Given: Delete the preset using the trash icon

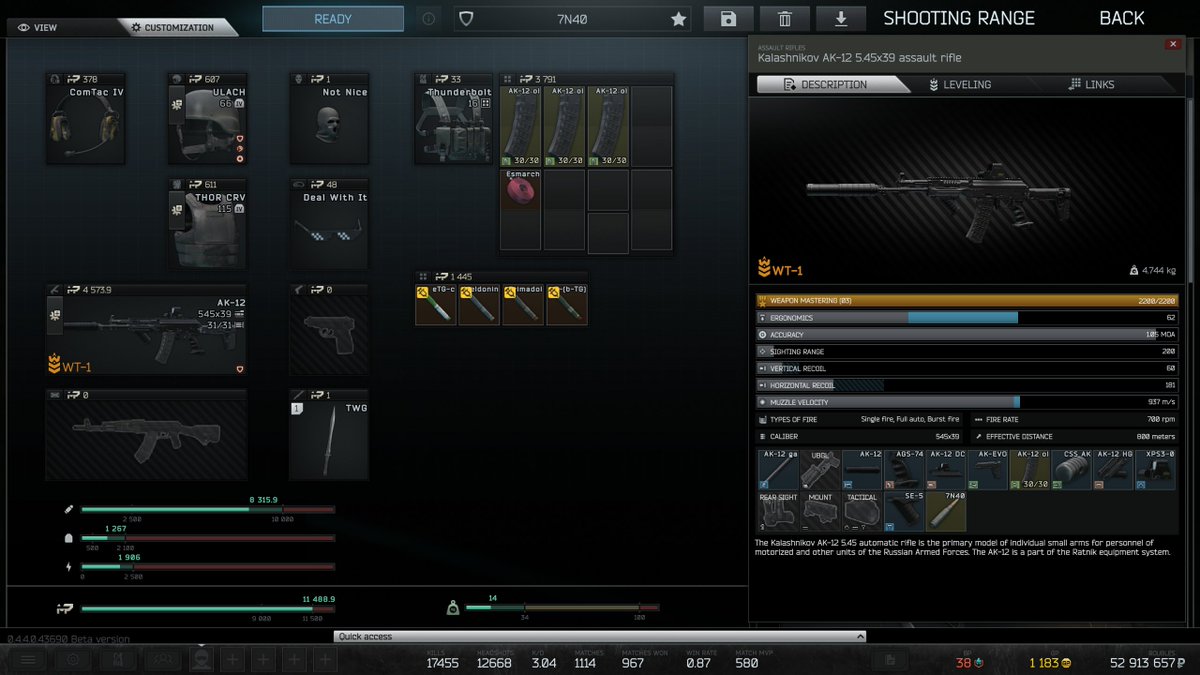Looking at the screenshot, I should (x=785, y=19).
